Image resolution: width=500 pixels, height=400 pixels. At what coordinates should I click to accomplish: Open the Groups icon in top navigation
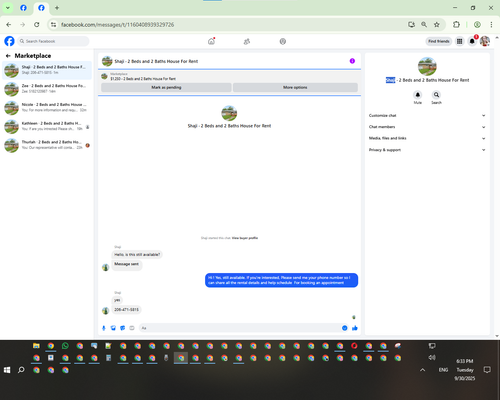pyautogui.click(x=283, y=41)
